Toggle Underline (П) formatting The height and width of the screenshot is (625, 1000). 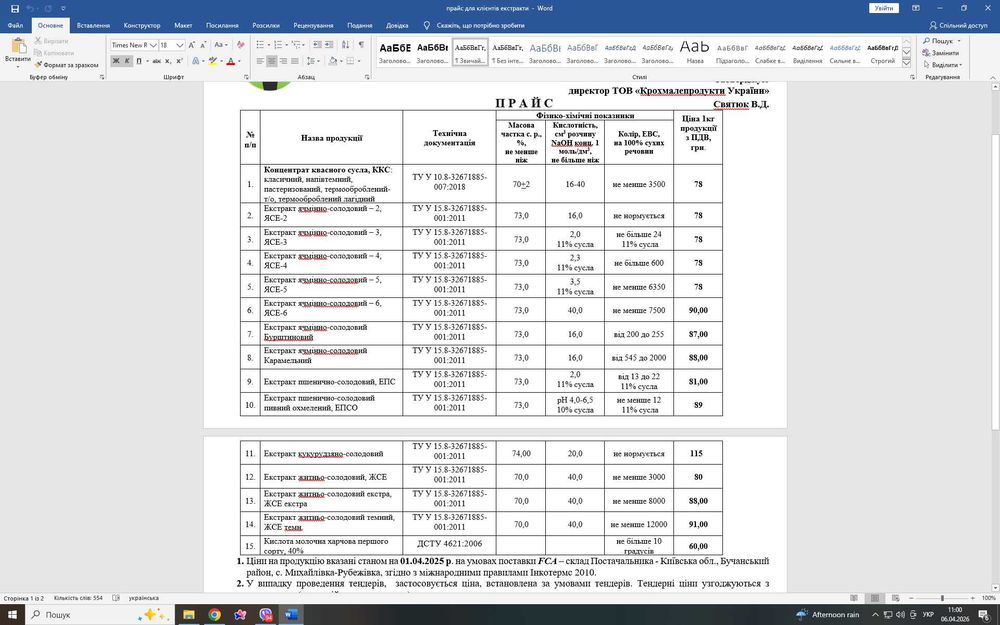(x=139, y=61)
